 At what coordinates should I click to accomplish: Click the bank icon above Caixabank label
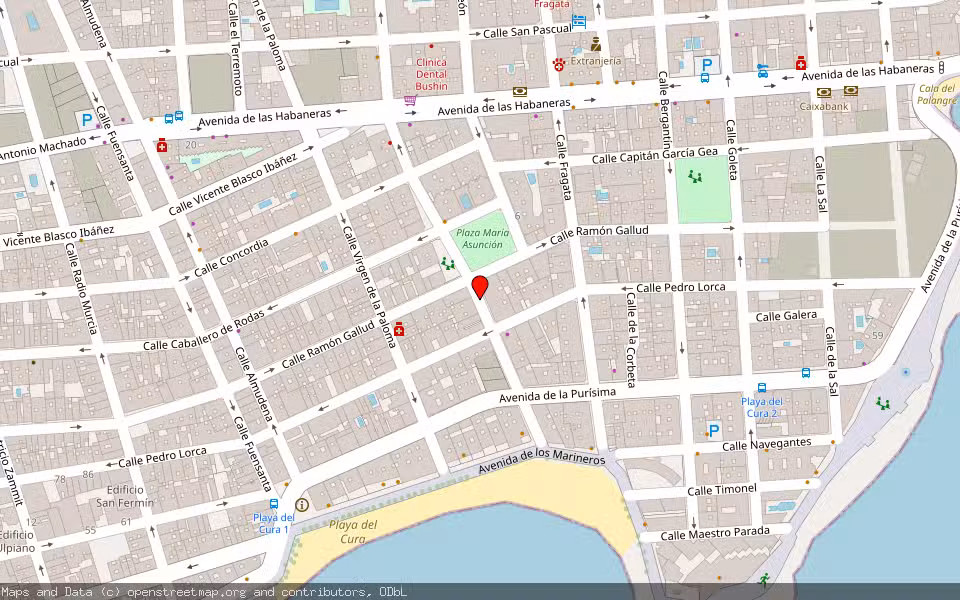tap(824, 92)
